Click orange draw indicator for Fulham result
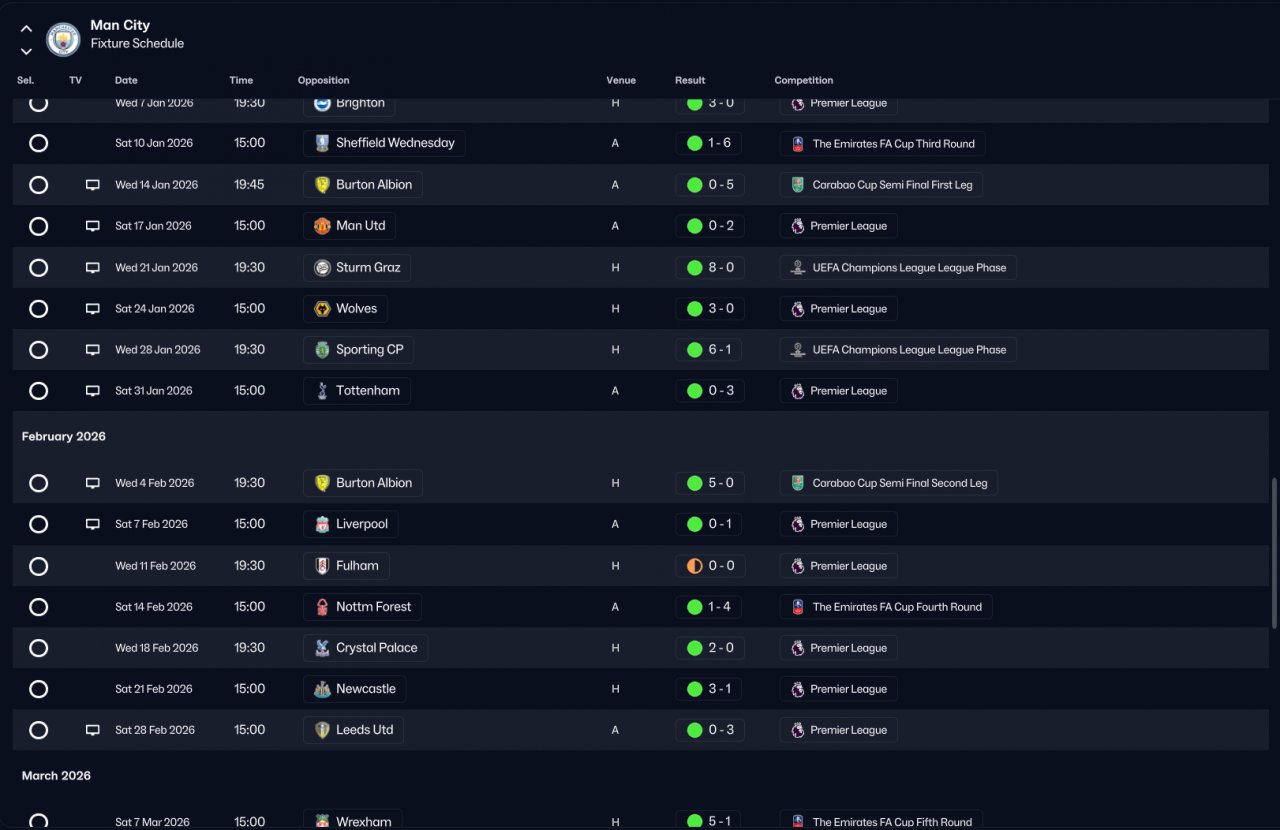This screenshot has width=1280, height=830. pyautogui.click(x=694, y=566)
